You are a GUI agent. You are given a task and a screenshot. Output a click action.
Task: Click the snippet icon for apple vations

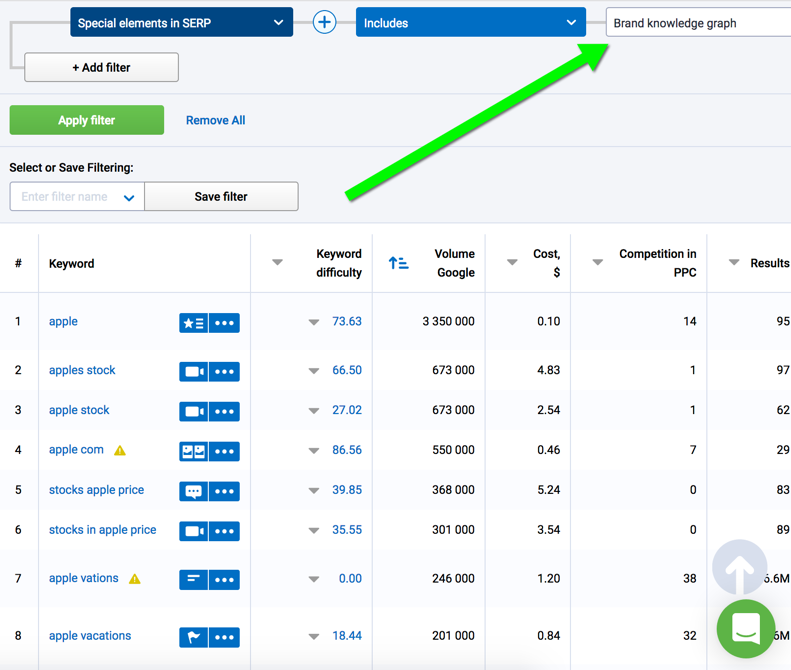(x=194, y=580)
